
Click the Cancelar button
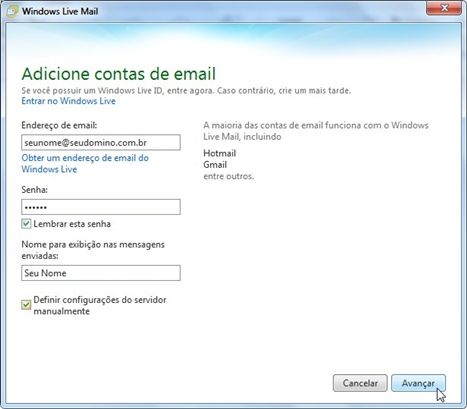(360, 383)
